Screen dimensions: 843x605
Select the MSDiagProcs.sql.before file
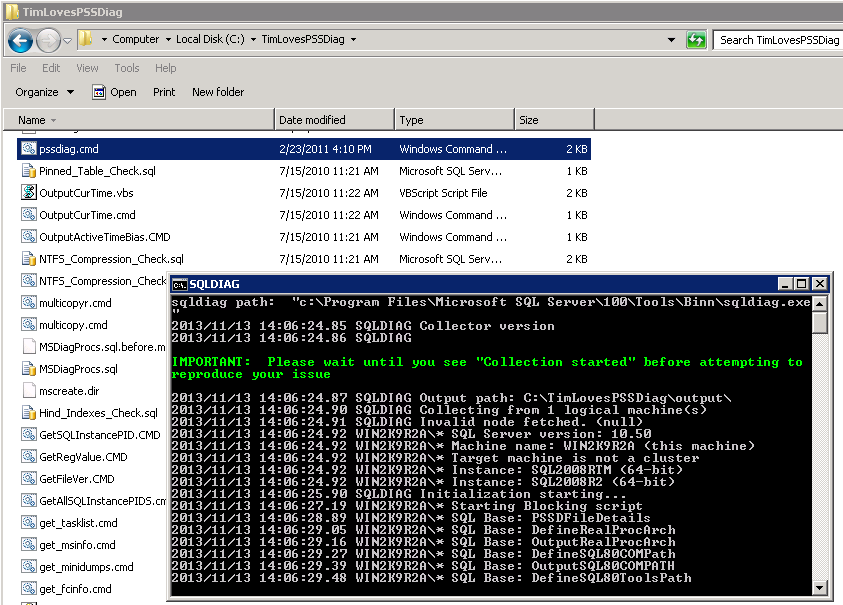point(102,347)
